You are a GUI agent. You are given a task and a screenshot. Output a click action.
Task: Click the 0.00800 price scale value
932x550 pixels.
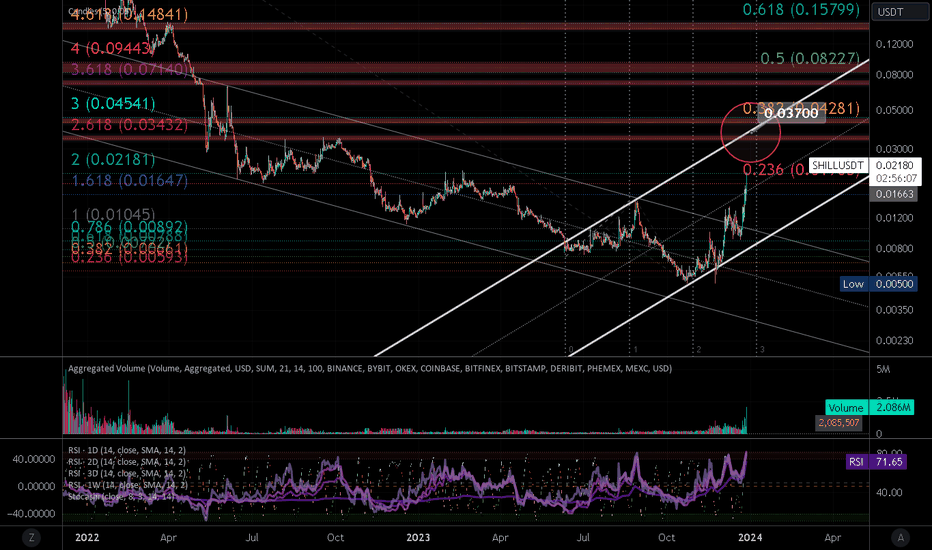tap(894, 249)
